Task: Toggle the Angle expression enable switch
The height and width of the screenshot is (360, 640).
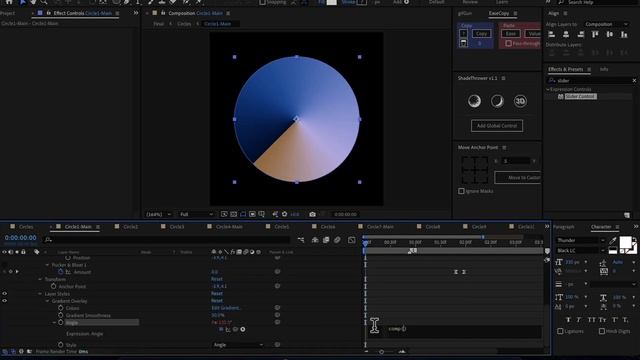Action: pos(221,329)
